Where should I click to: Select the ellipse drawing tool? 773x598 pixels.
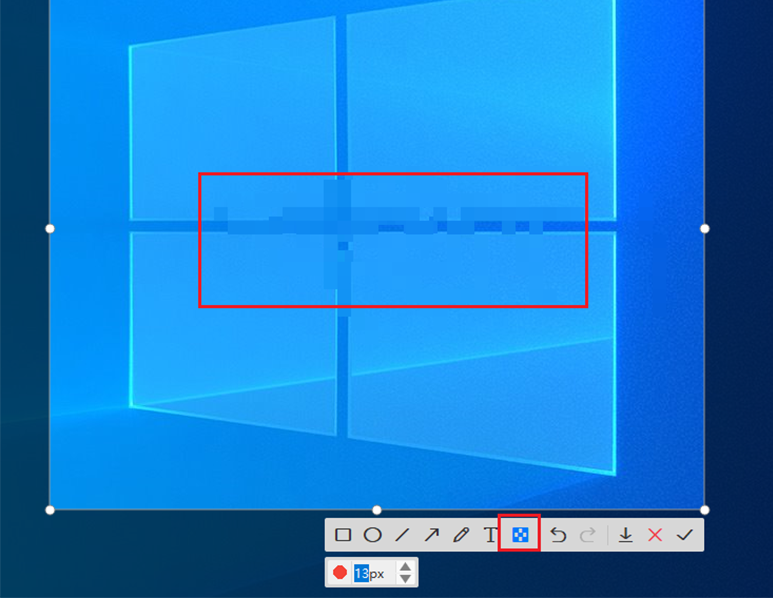[373, 535]
